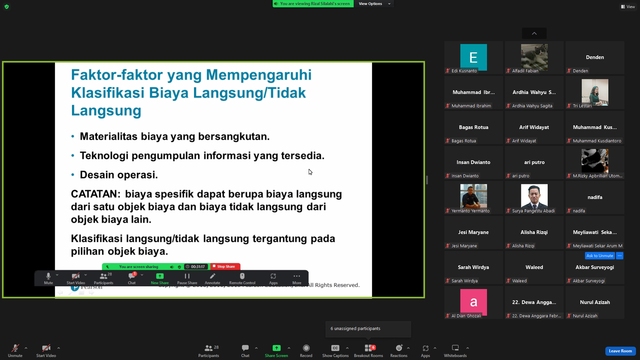640x360 pixels.
Task: Select Insan Dwianto participant tile
Action: [473, 162]
